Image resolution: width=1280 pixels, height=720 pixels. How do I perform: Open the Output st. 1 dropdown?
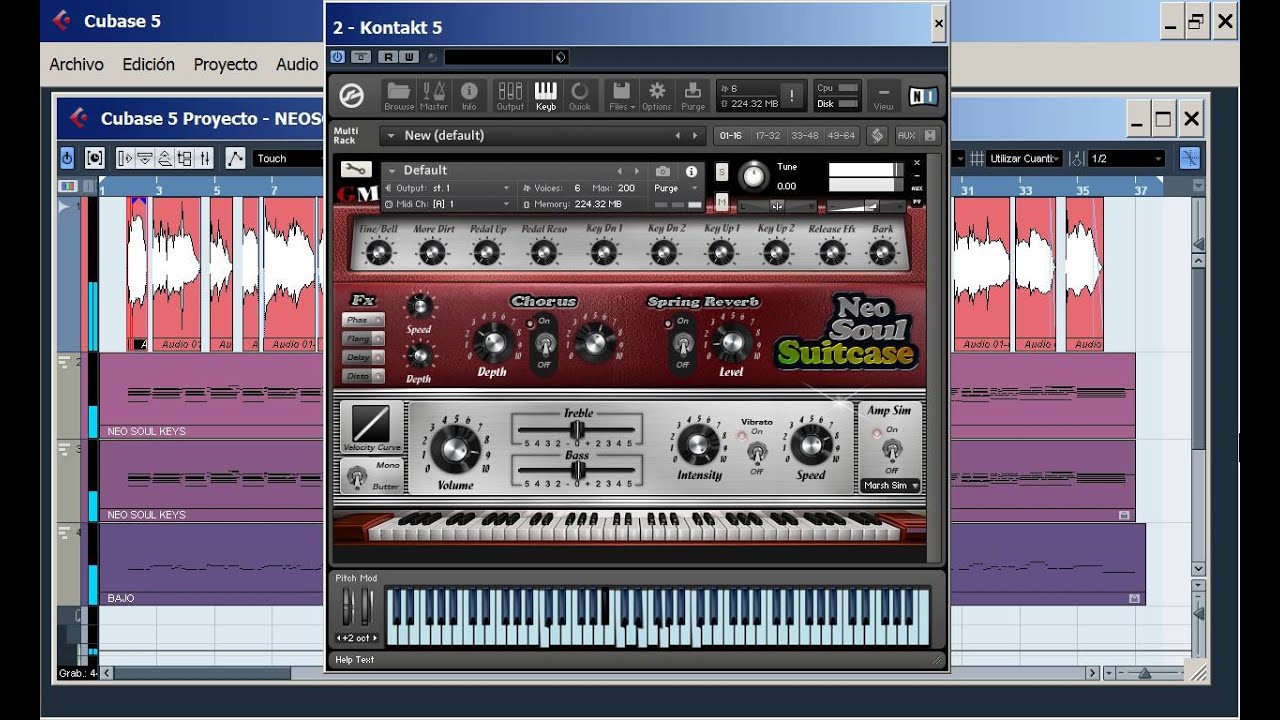[x=447, y=188]
